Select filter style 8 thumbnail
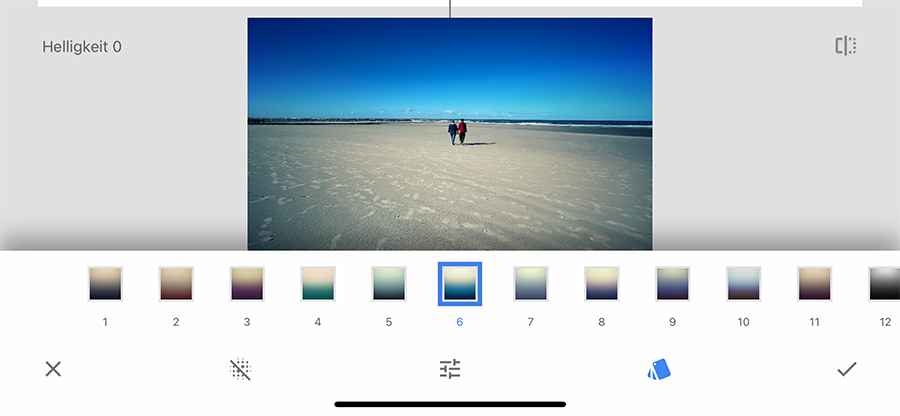This screenshot has width=900, height=416. click(602, 284)
